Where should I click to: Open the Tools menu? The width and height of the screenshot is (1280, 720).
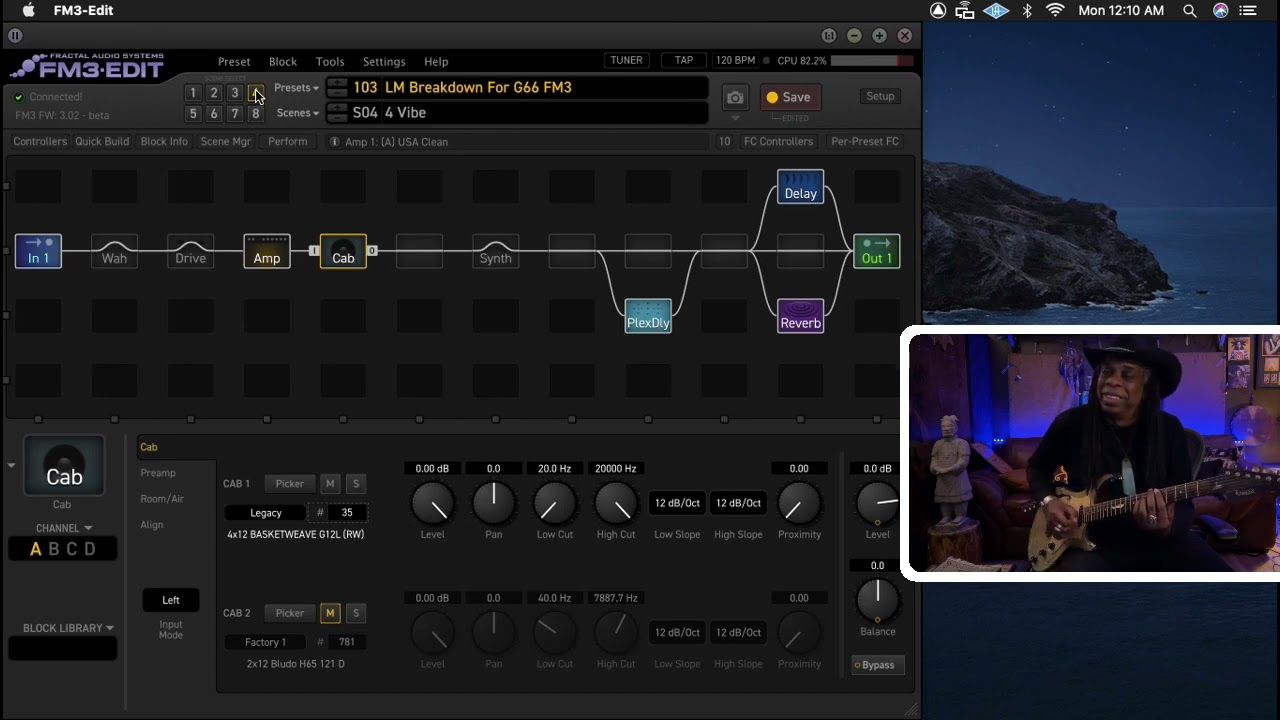pyautogui.click(x=329, y=62)
